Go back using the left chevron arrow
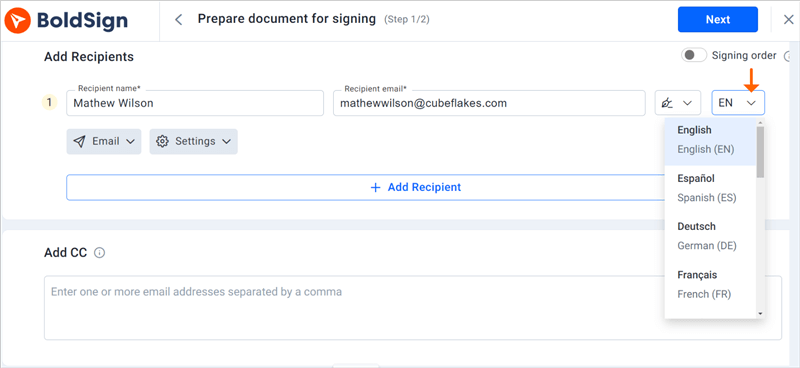 coord(179,20)
